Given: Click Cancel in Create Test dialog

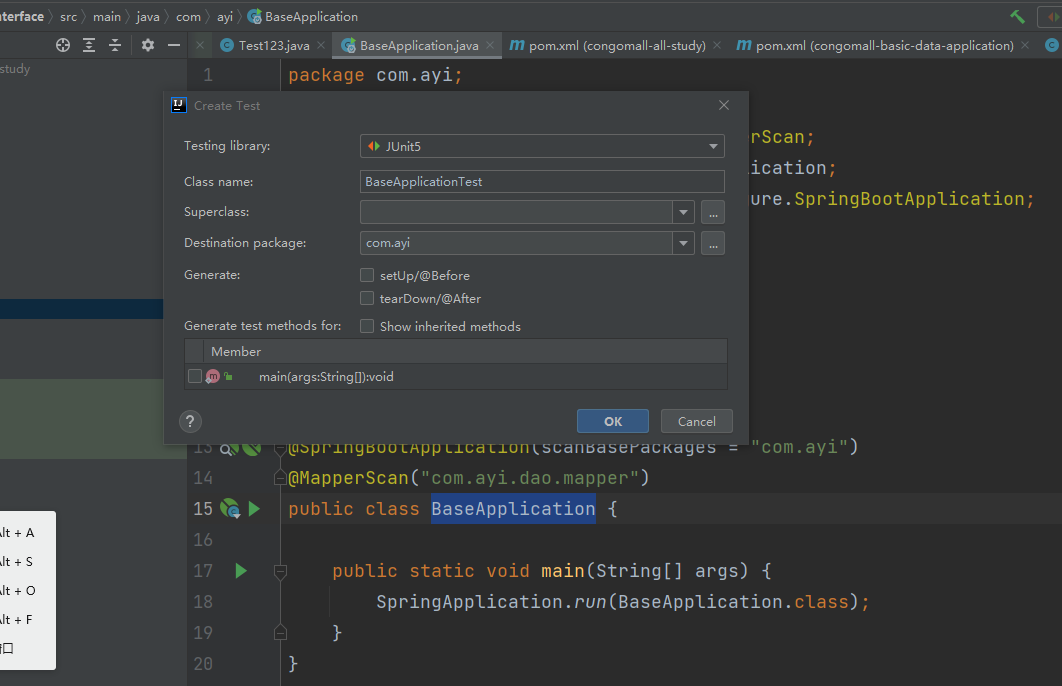Looking at the screenshot, I should point(697,421).
